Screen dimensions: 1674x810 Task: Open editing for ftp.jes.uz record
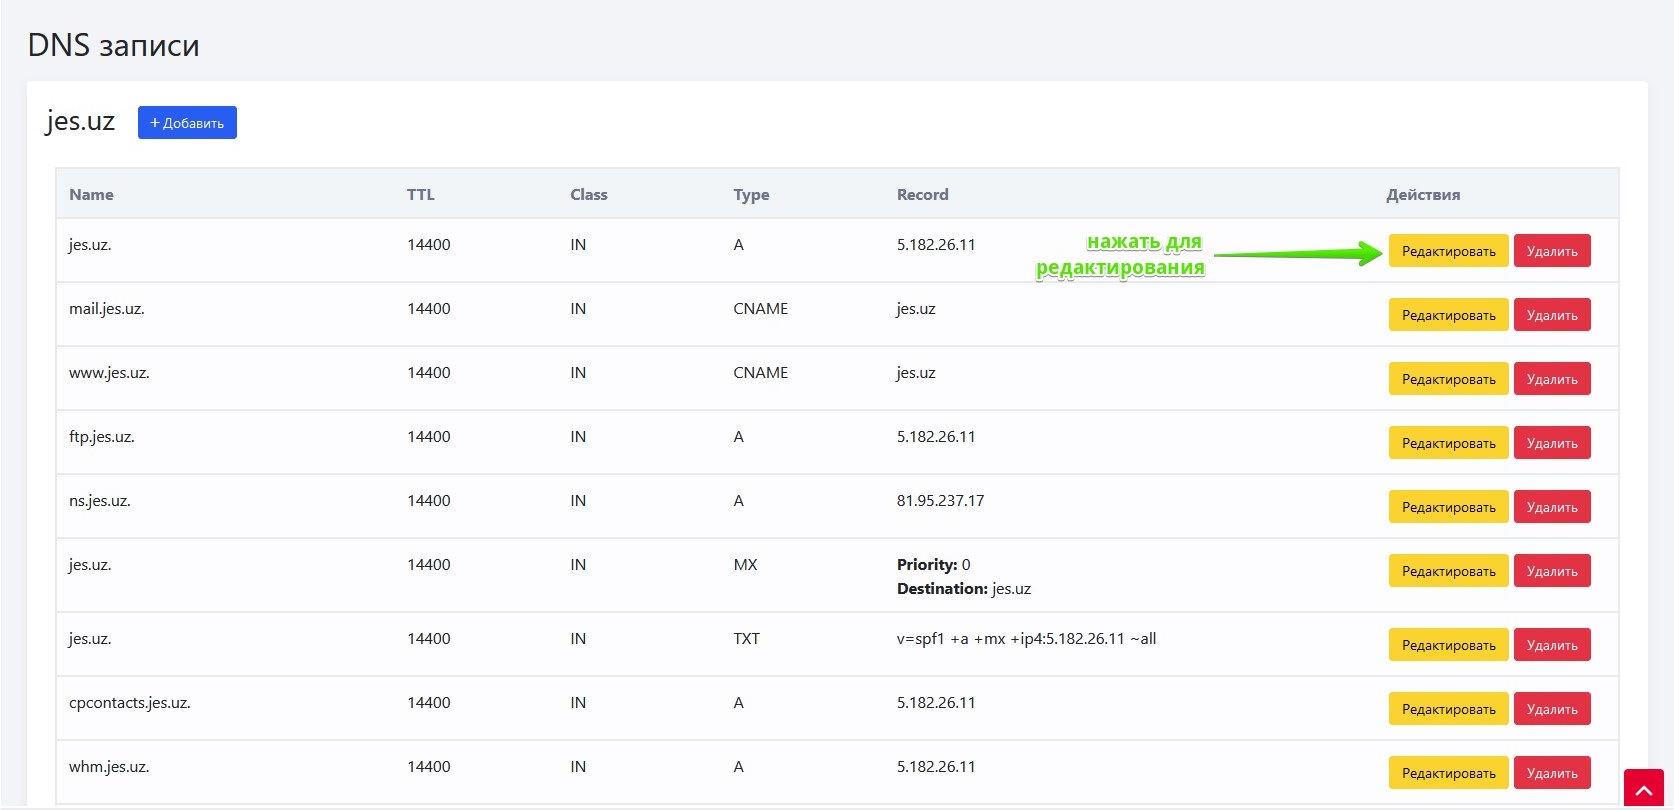tap(1447, 443)
